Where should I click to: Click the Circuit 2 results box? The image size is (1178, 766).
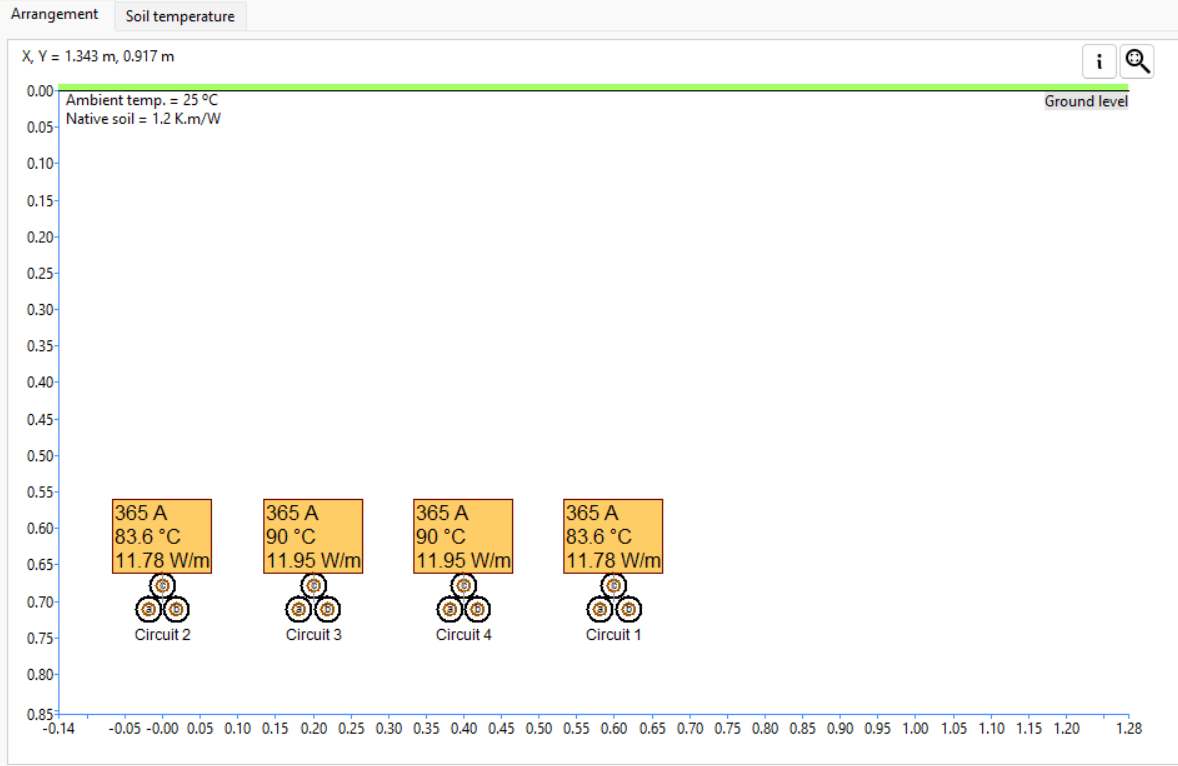[162, 536]
